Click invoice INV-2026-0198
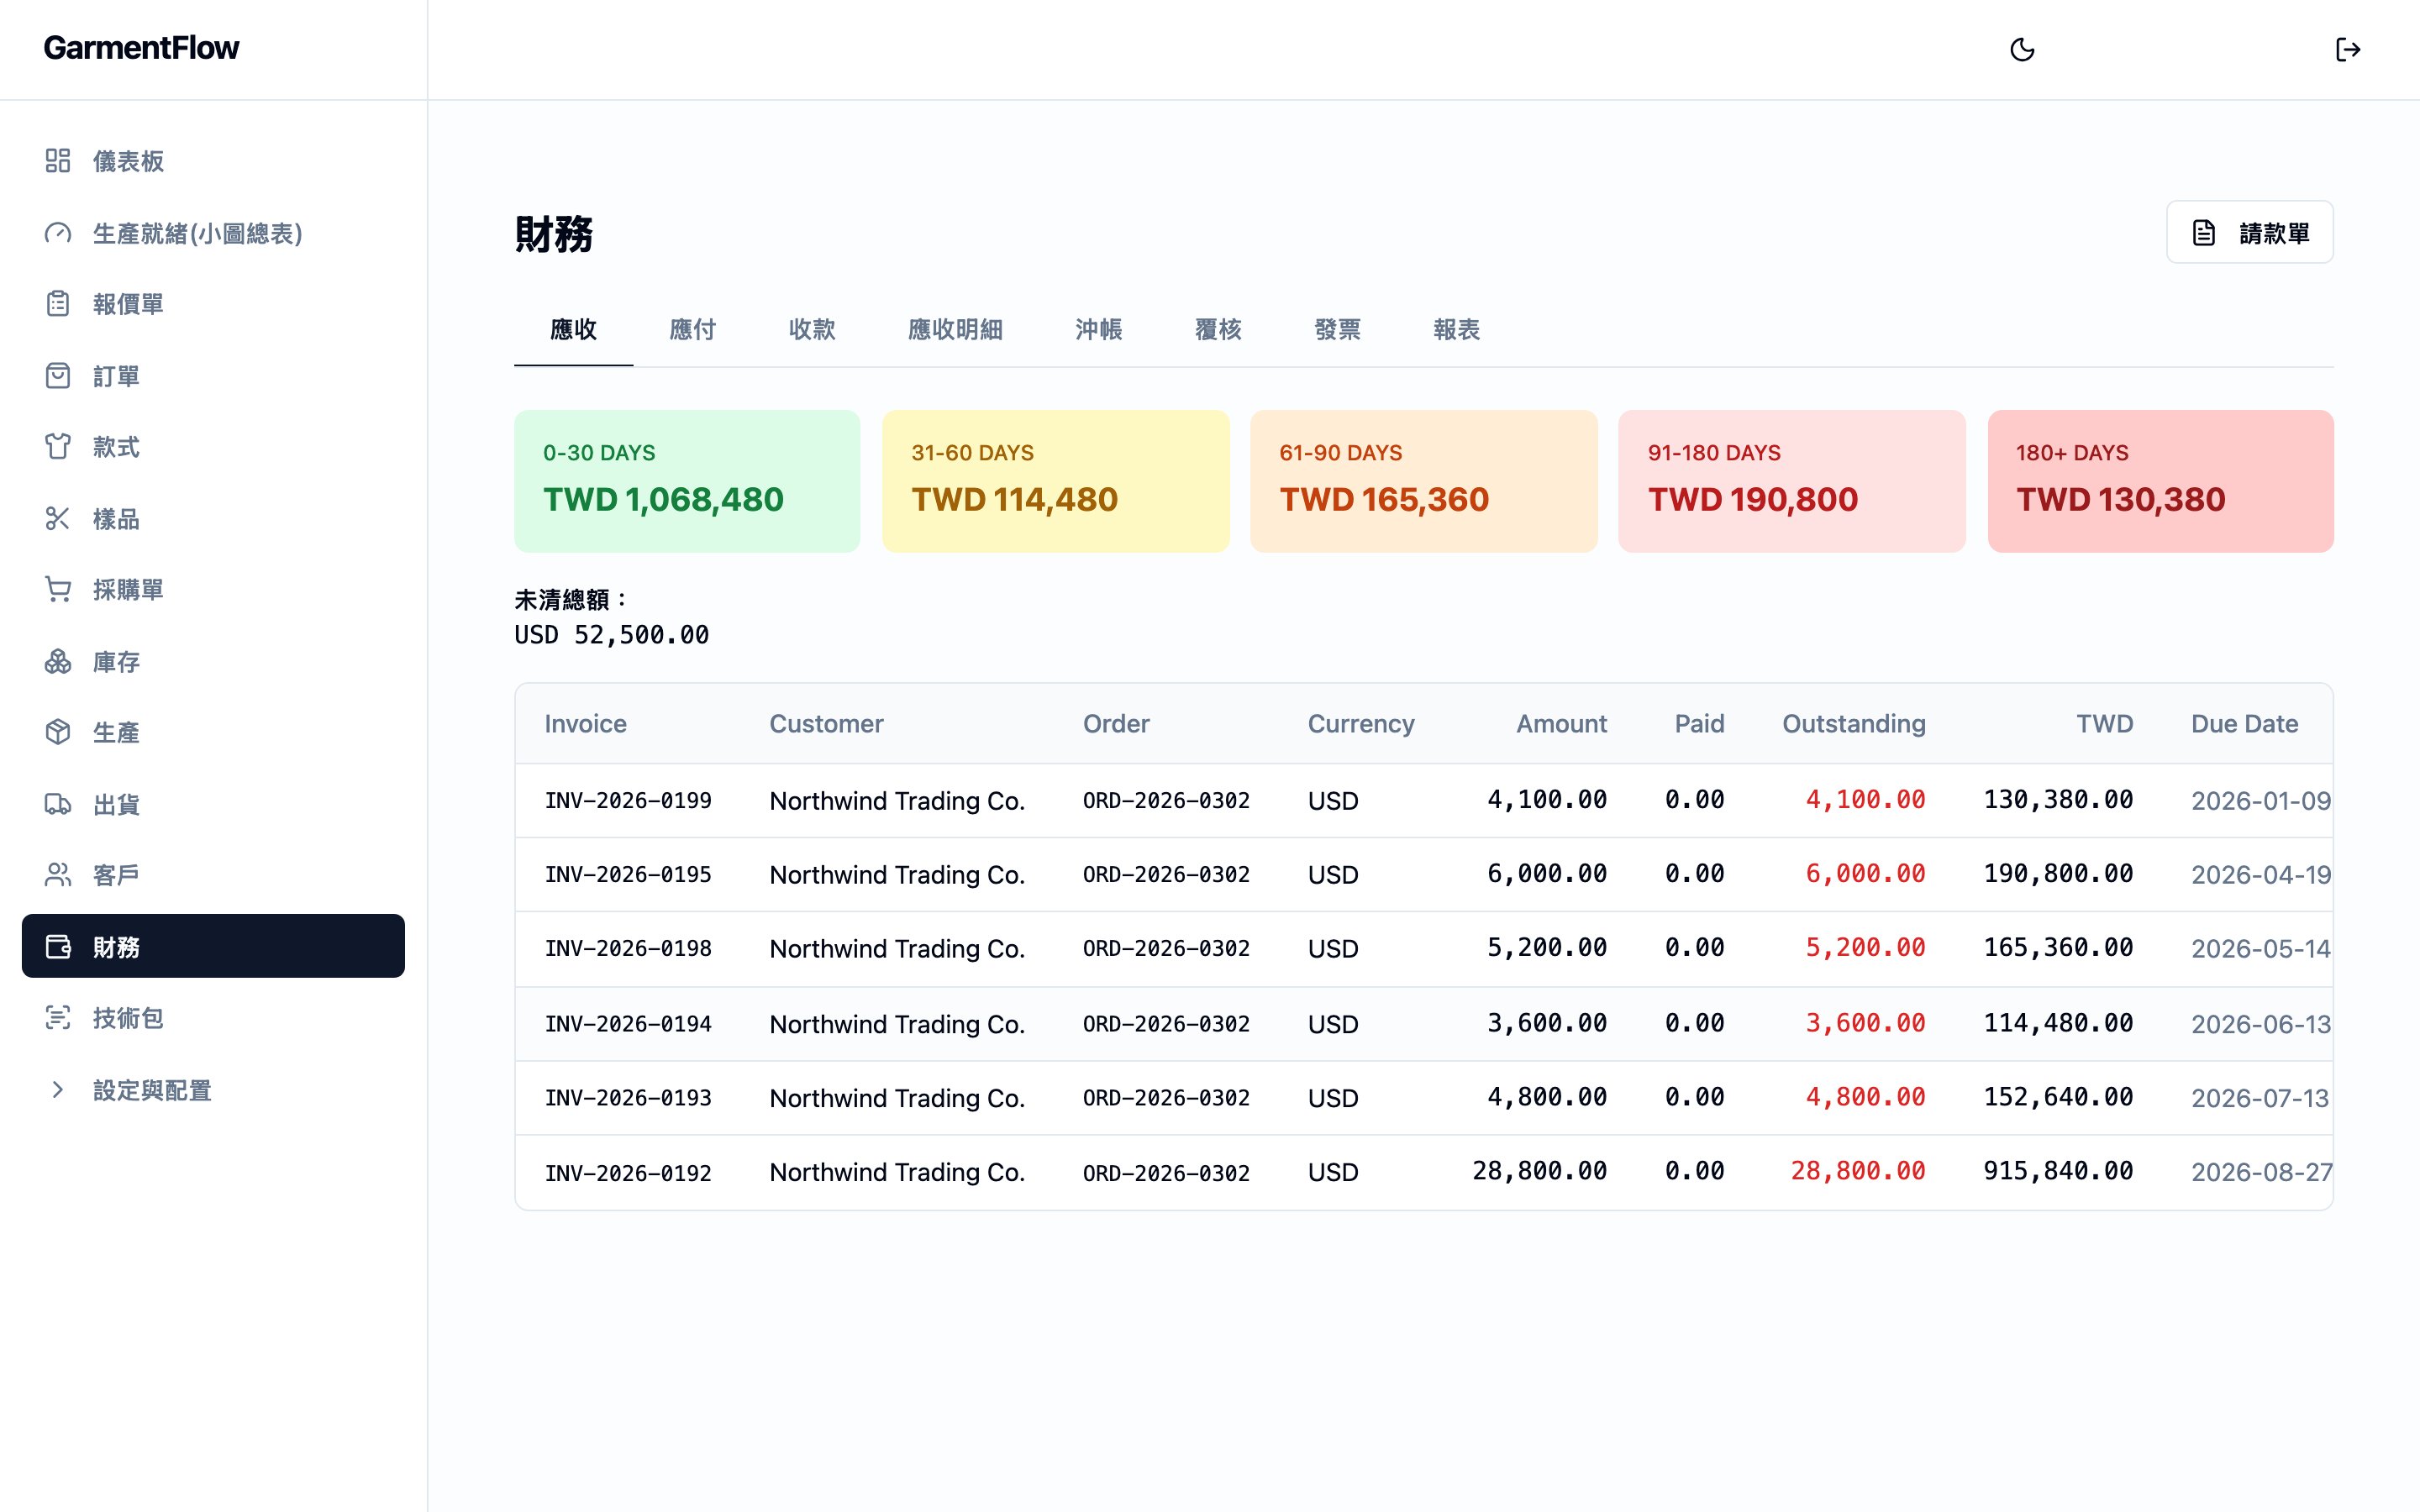This screenshot has height=1512, width=2420. 628,949
